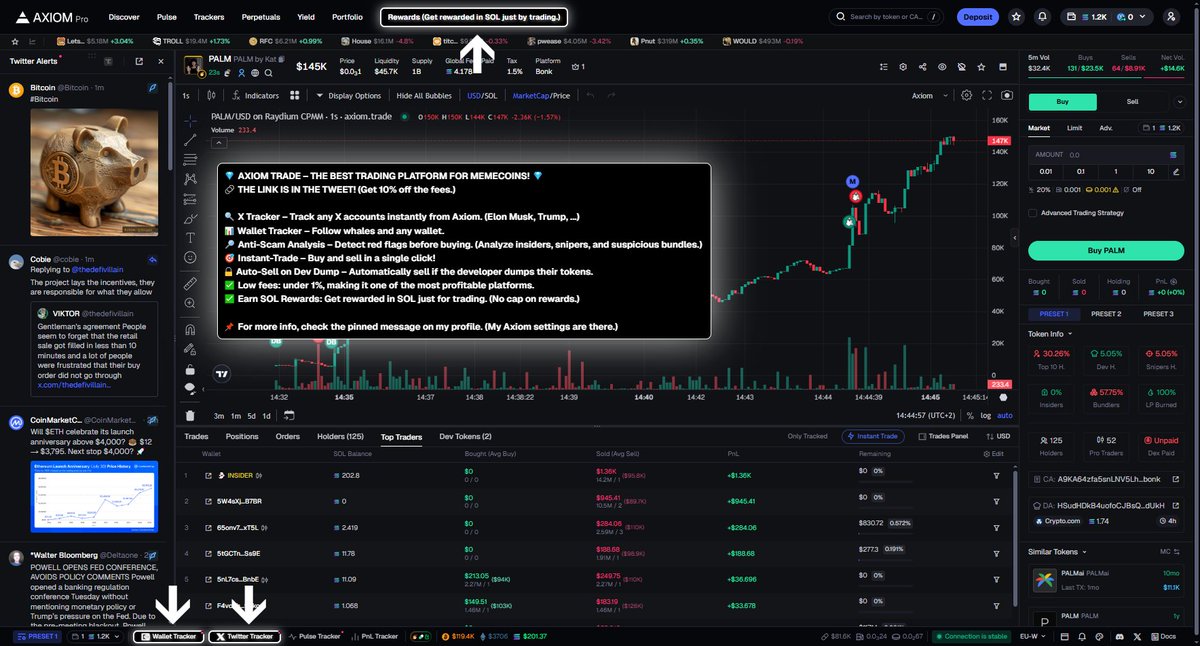Click the Indicators button
The width and height of the screenshot is (1200, 646).
click(254, 96)
